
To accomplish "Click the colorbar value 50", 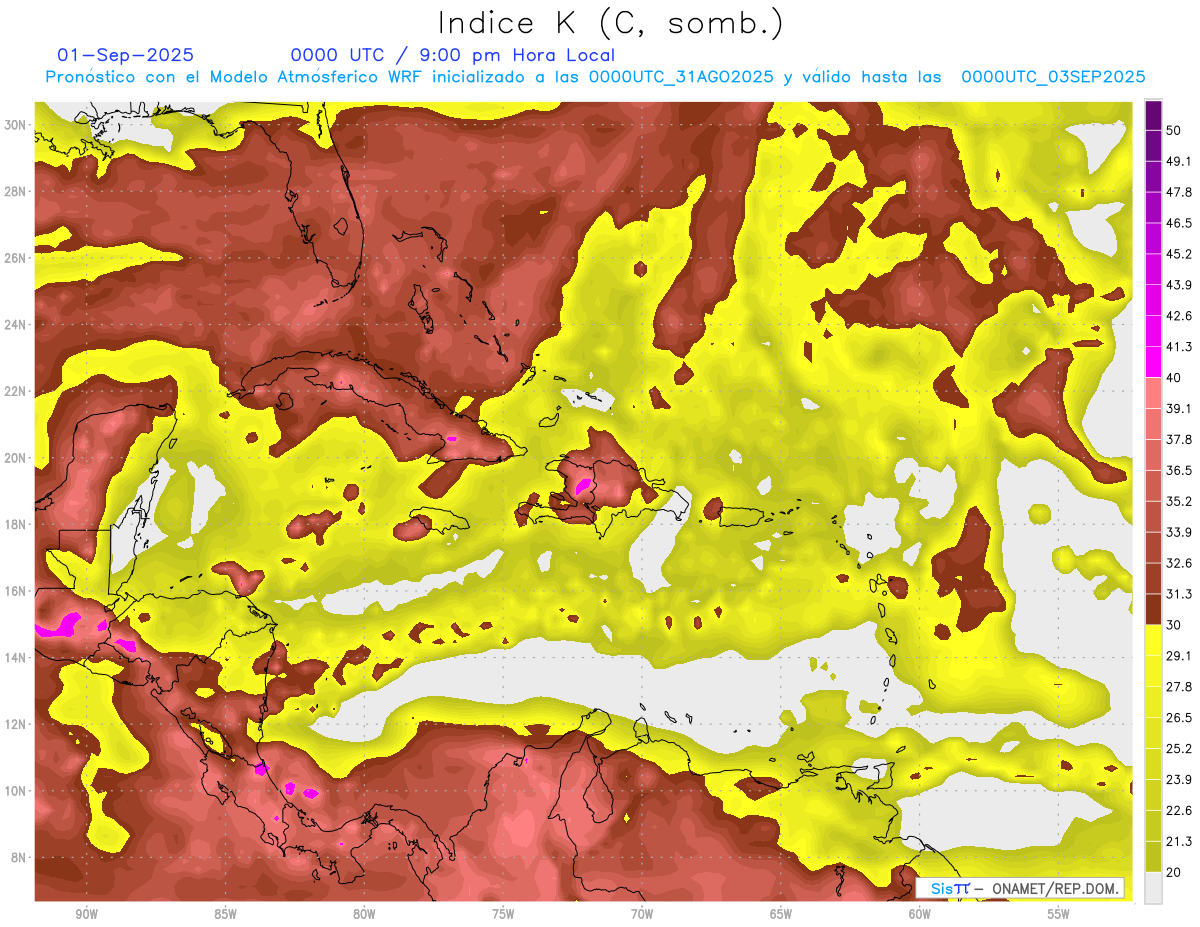I will point(1174,130).
